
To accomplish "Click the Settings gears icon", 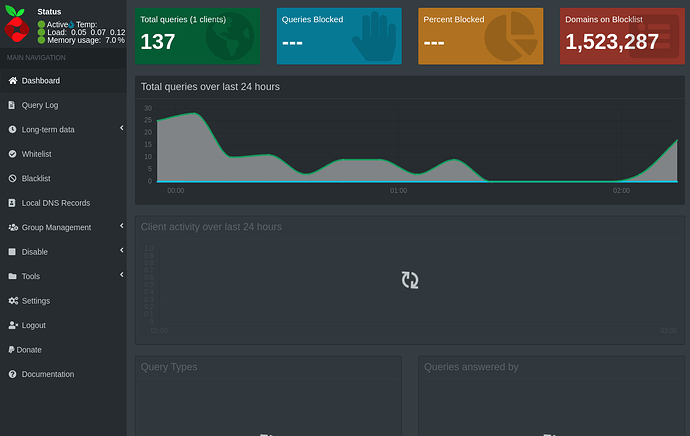I will pyautogui.click(x=13, y=300).
